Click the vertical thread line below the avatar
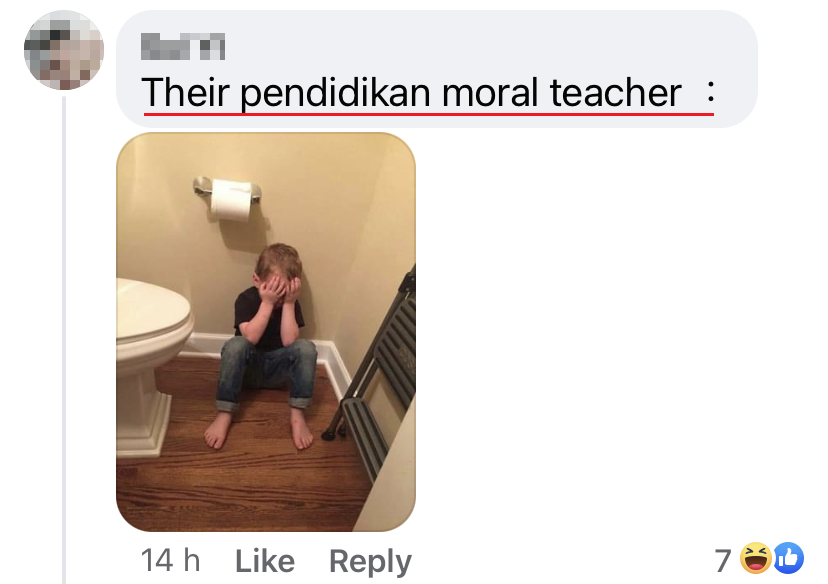This screenshot has height=584, width=828. [x=64, y=340]
